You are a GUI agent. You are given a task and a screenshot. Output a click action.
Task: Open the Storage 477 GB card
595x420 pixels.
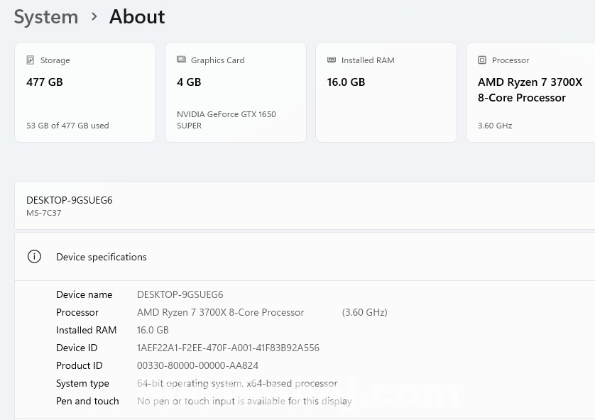[85, 93]
